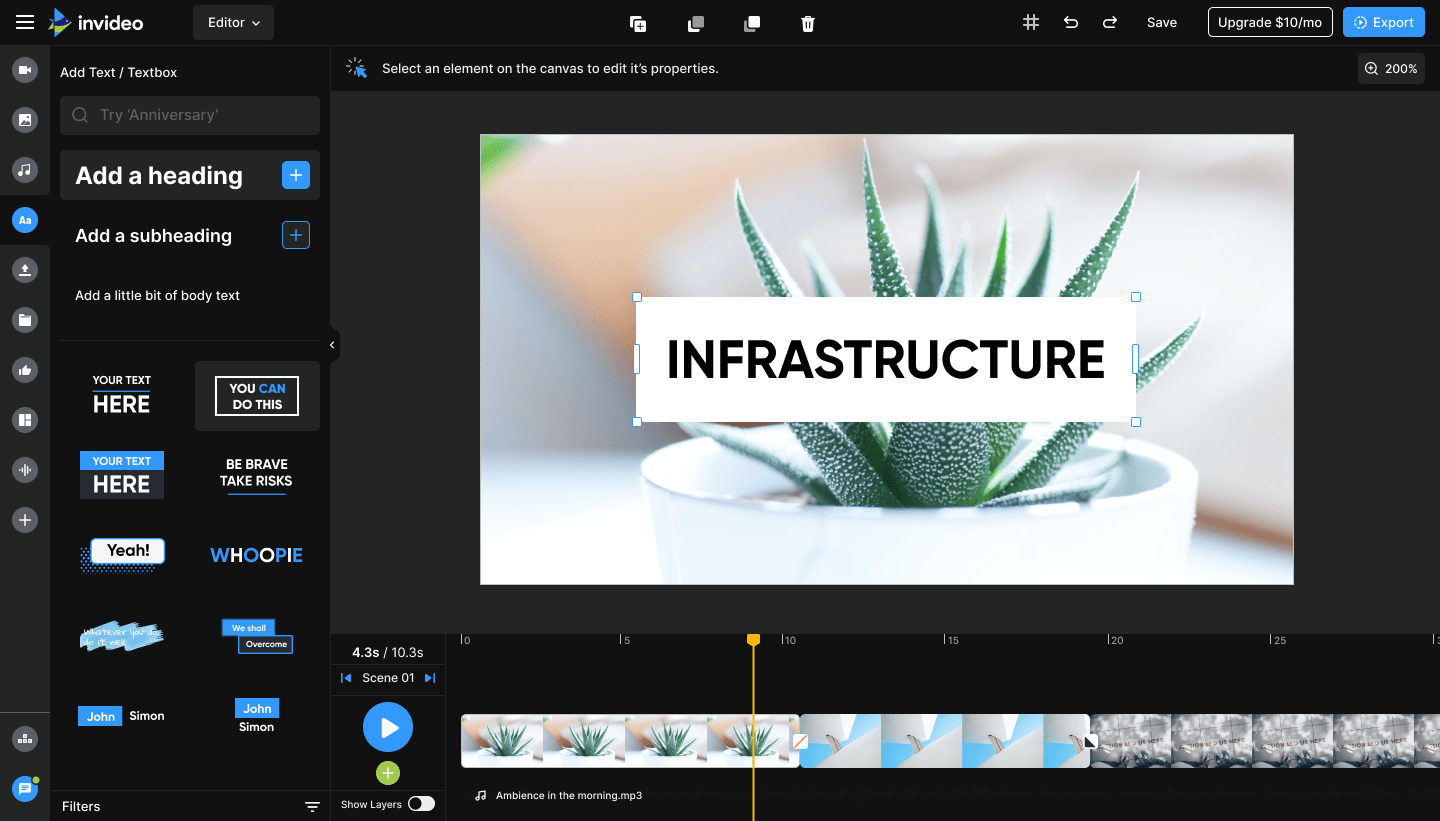Image resolution: width=1440 pixels, height=821 pixels.
Task: Switch to the next scene with the arrow
Action: (x=430, y=678)
